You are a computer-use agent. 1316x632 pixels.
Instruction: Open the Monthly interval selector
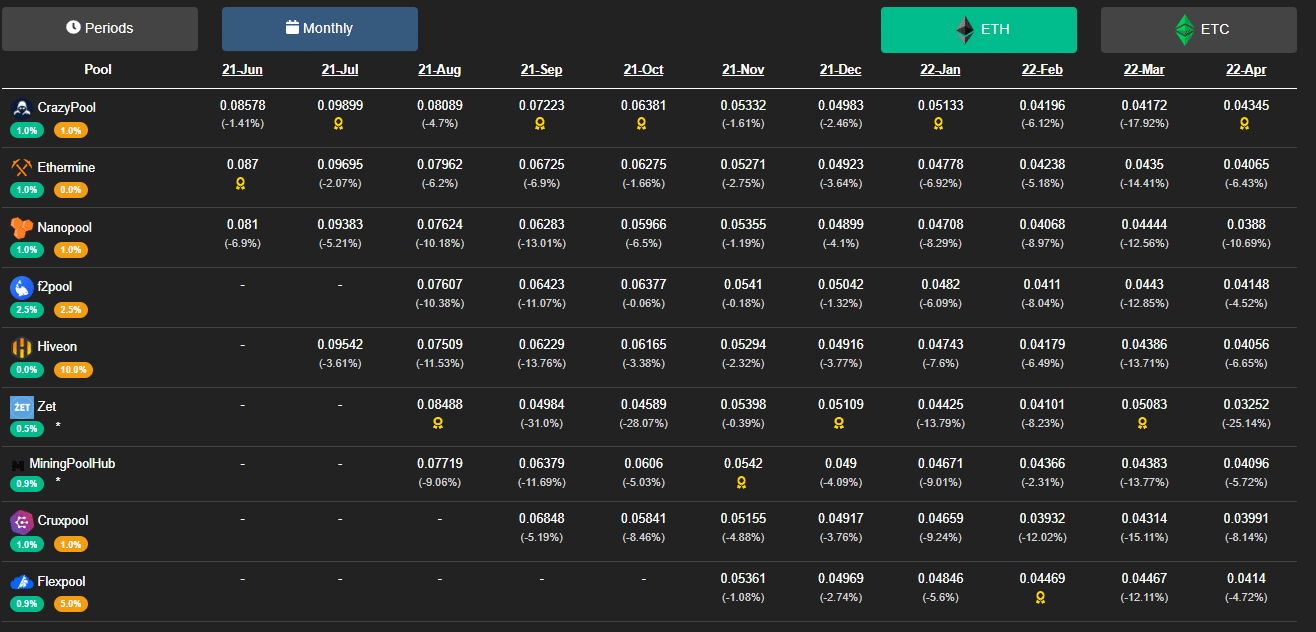click(x=320, y=28)
